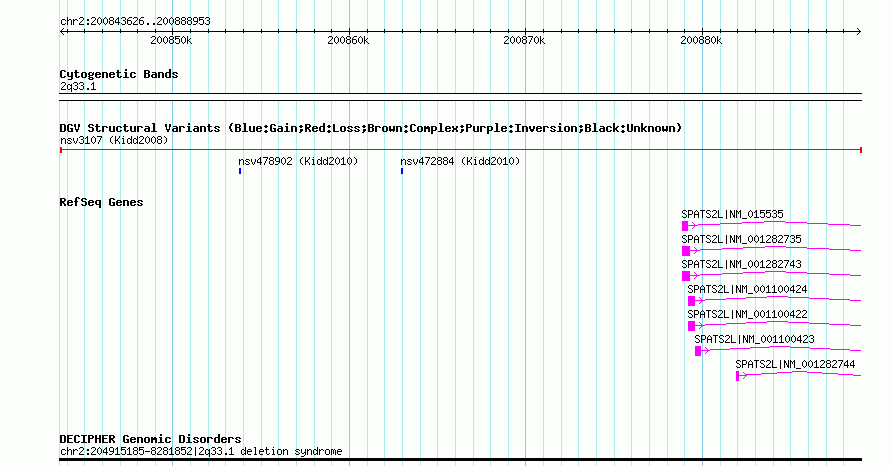This screenshot has height=466, width=890.
Task: Open the SPATS2L|NM_001282744 transcript label
Action: coord(795,364)
